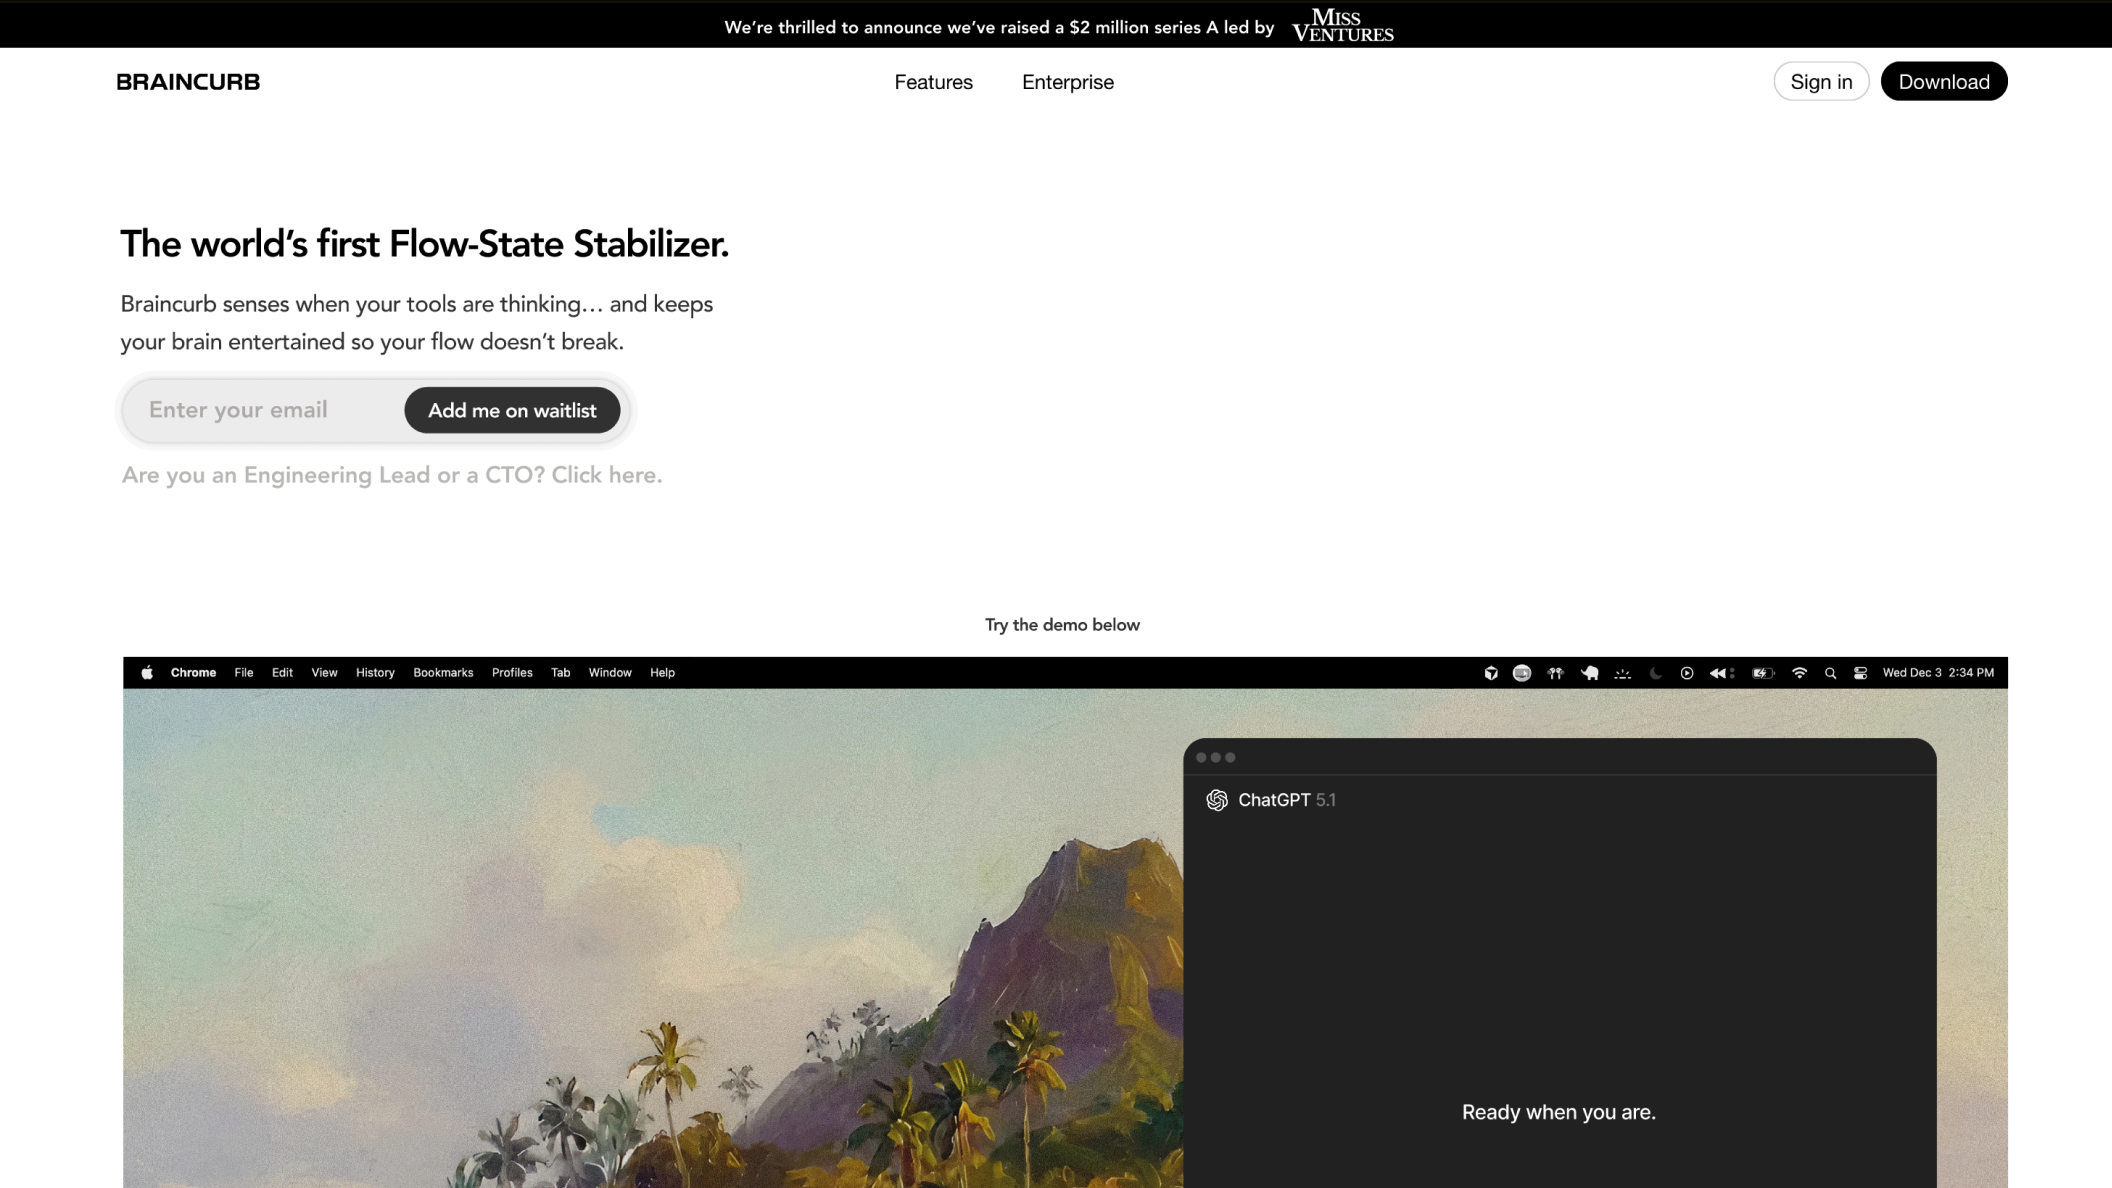
Task: Click the AirPods icon in menu bar
Action: pos(1555,673)
